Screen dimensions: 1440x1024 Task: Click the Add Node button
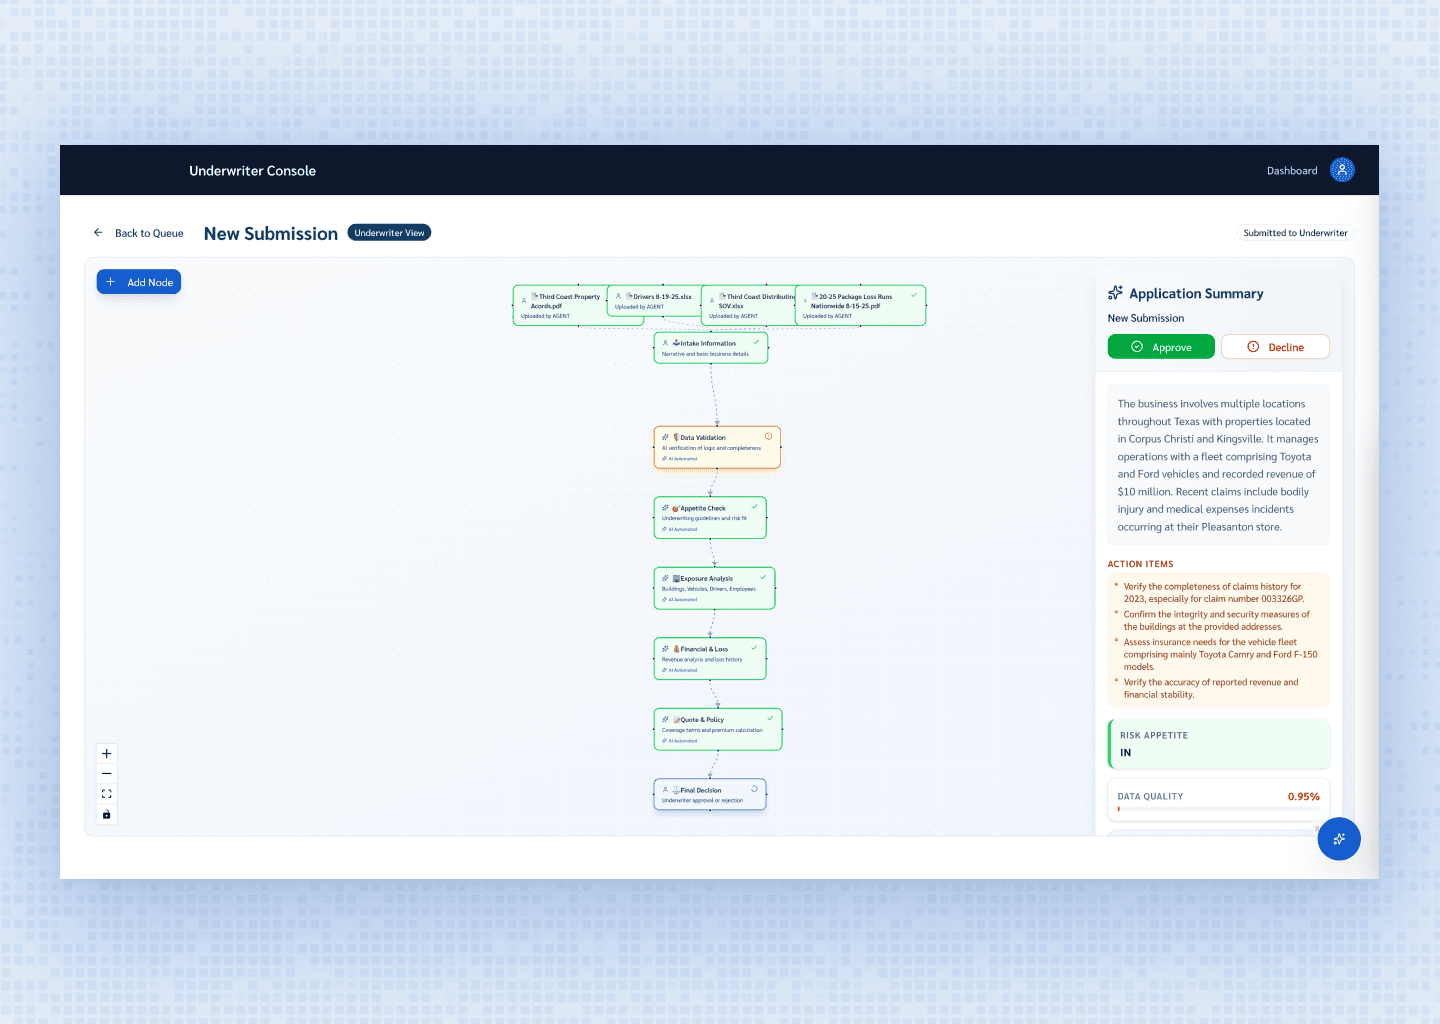tap(139, 282)
